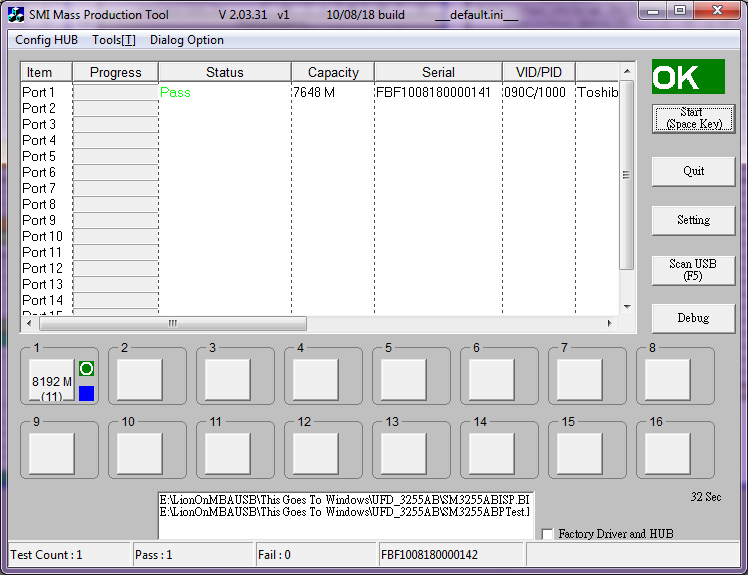Click the Debug button
The image size is (748, 575).
pos(694,318)
